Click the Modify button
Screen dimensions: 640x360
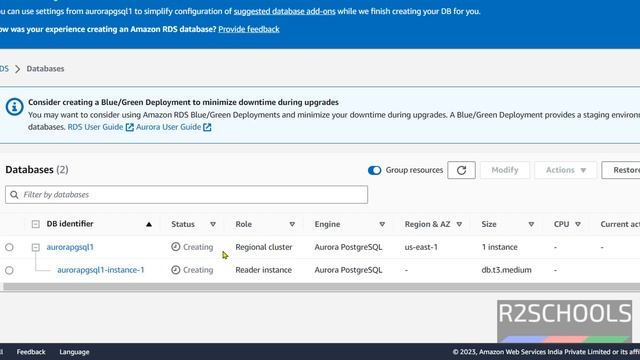point(505,170)
